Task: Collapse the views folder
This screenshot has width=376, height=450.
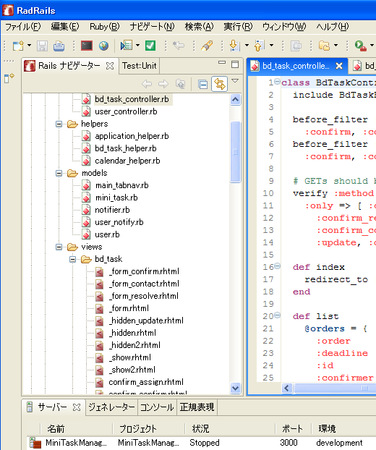Action: click(x=59, y=247)
